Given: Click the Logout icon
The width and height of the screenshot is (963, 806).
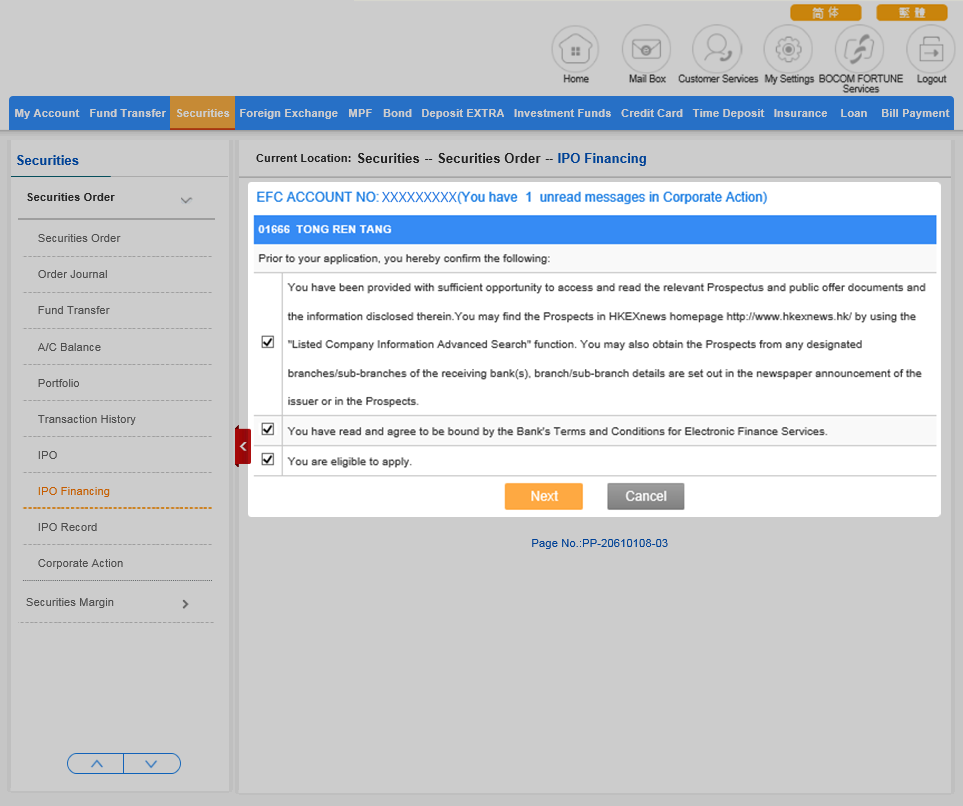Looking at the screenshot, I should tap(930, 49).
